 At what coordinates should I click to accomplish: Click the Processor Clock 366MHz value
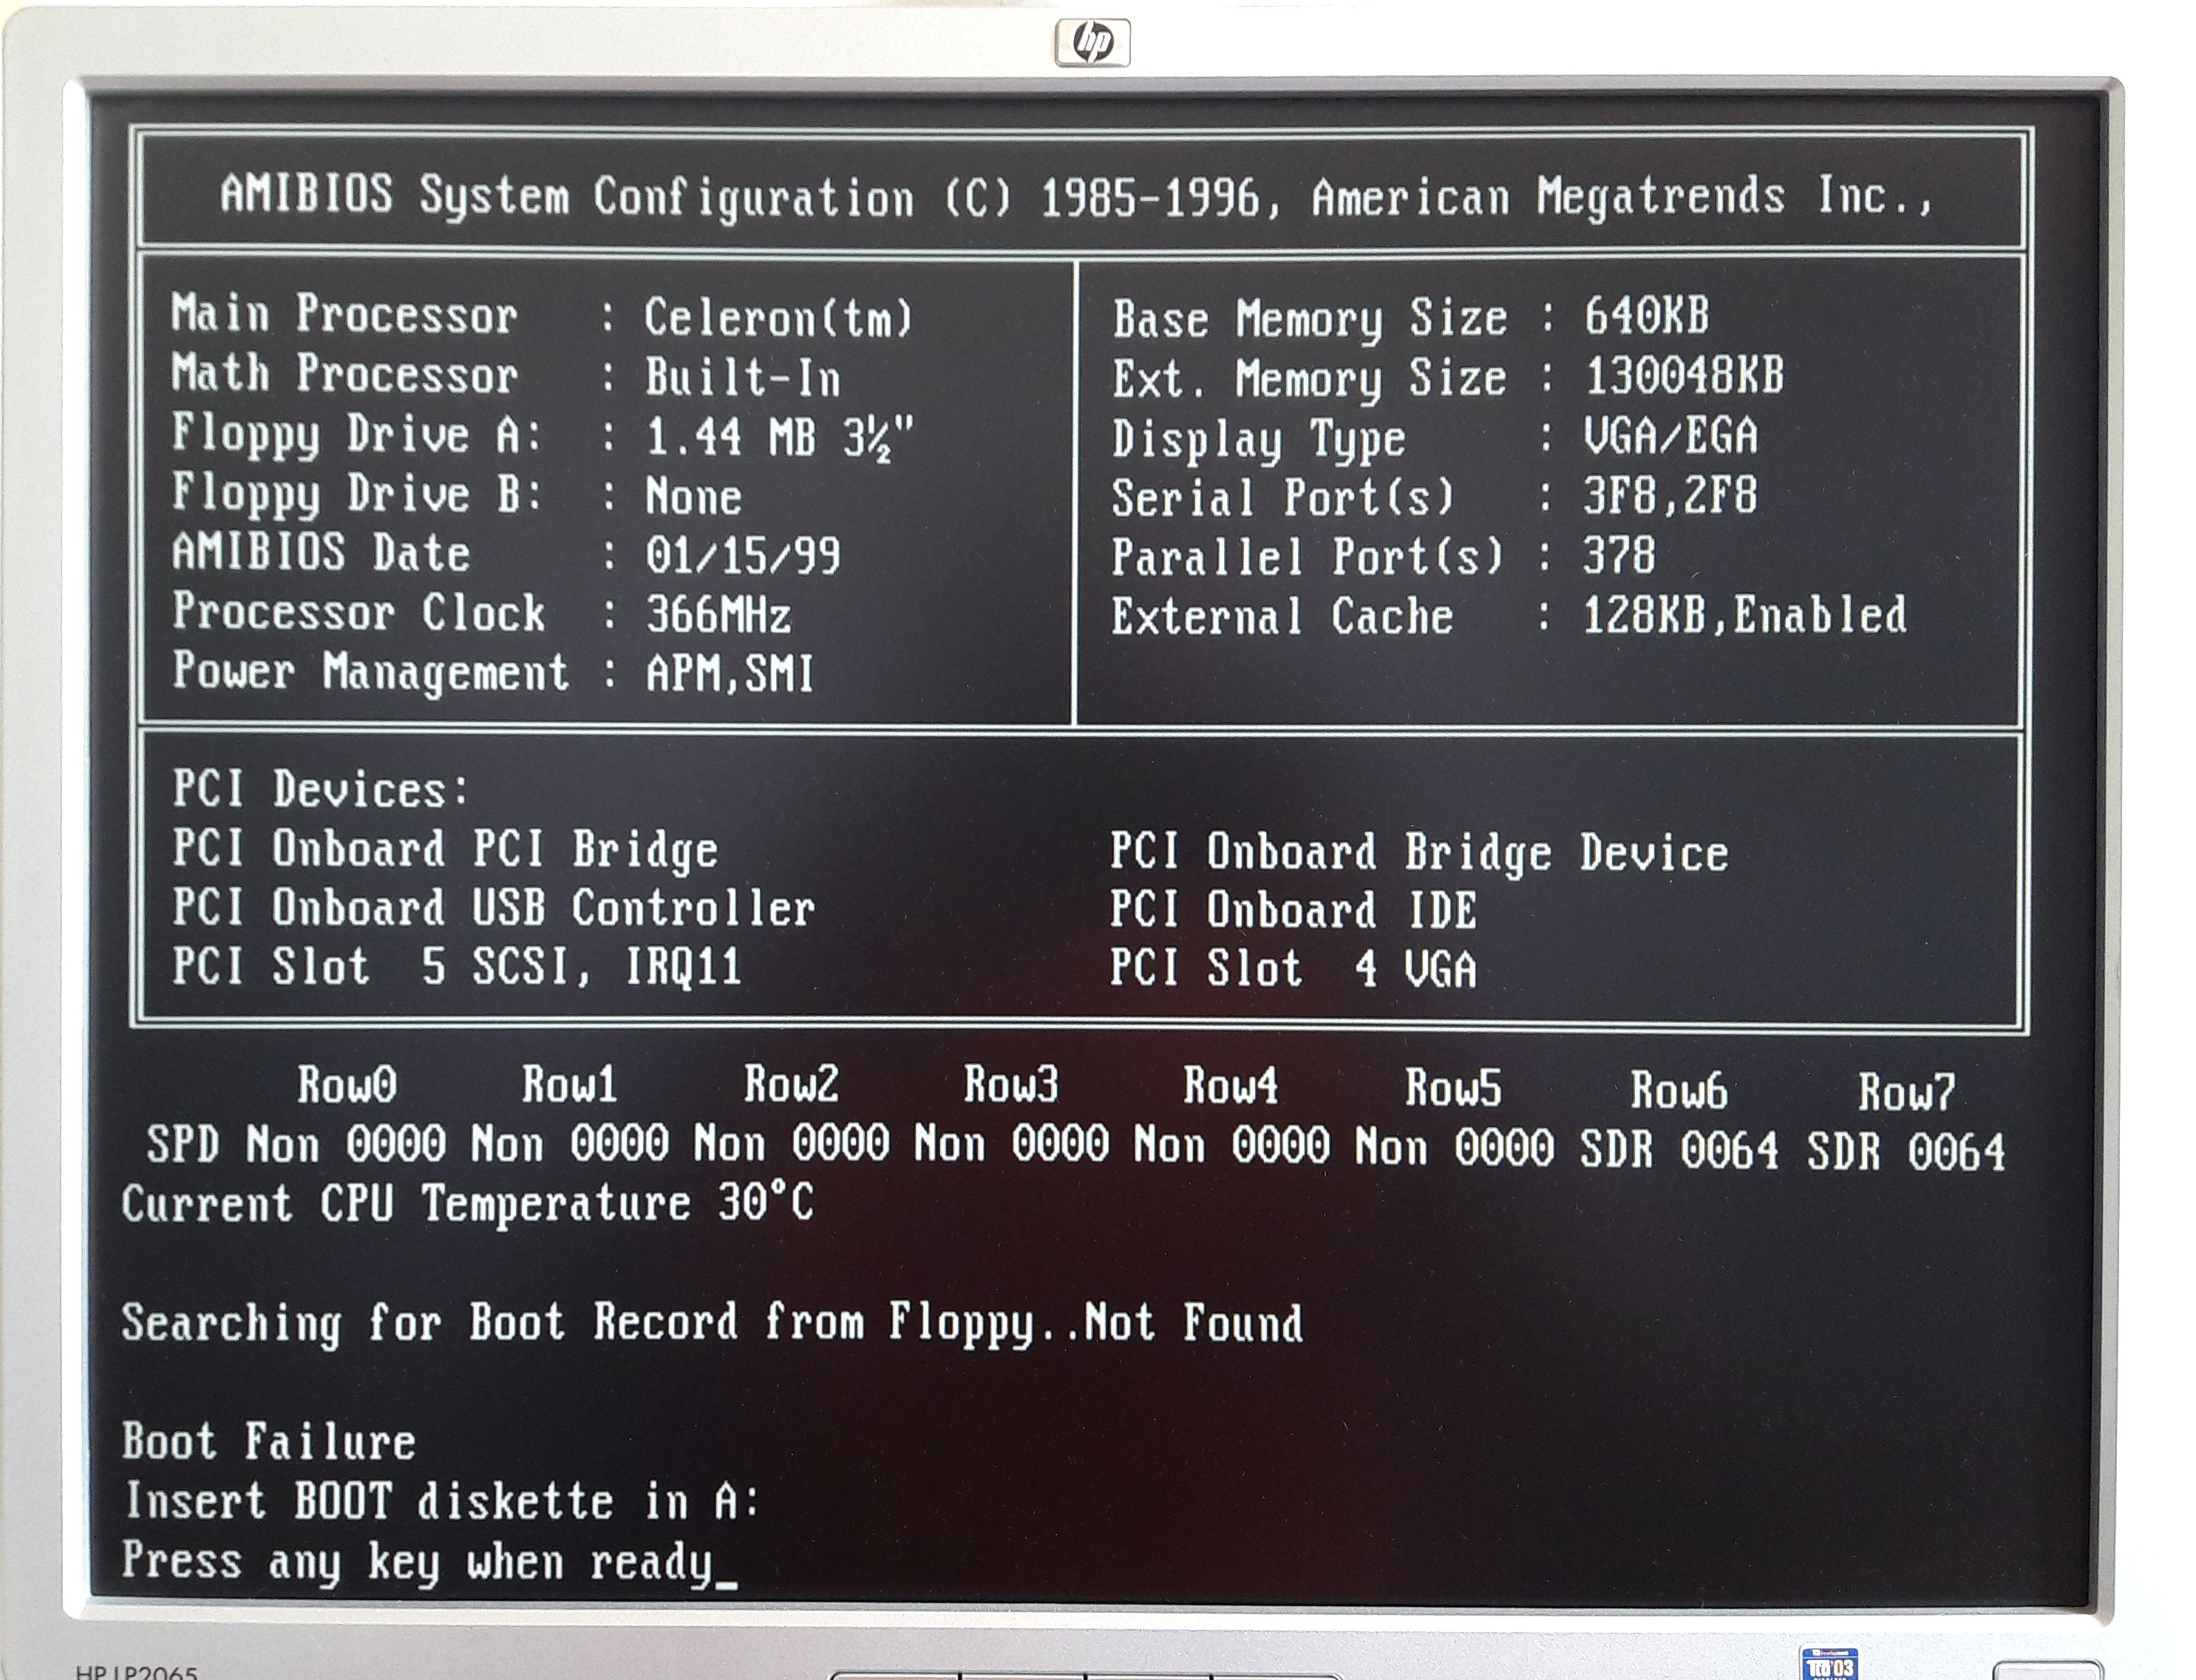[718, 614]
